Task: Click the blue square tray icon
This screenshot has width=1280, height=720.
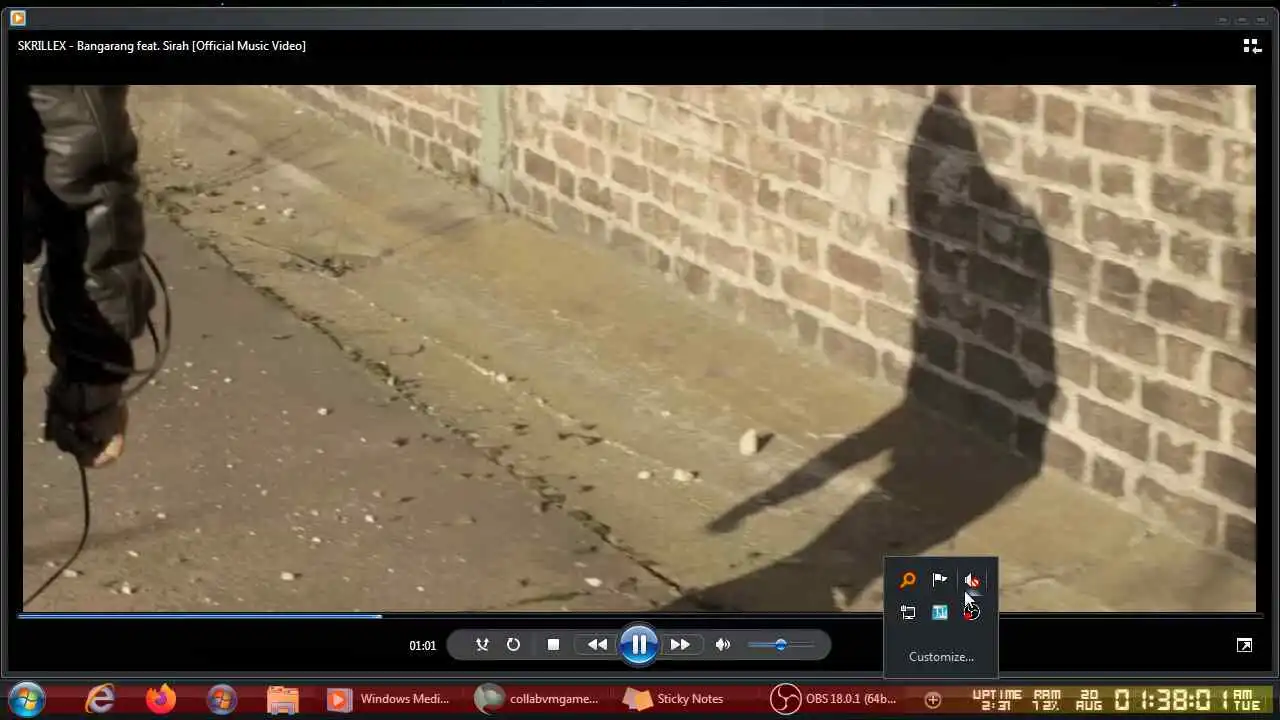Action: pos(939,612)
